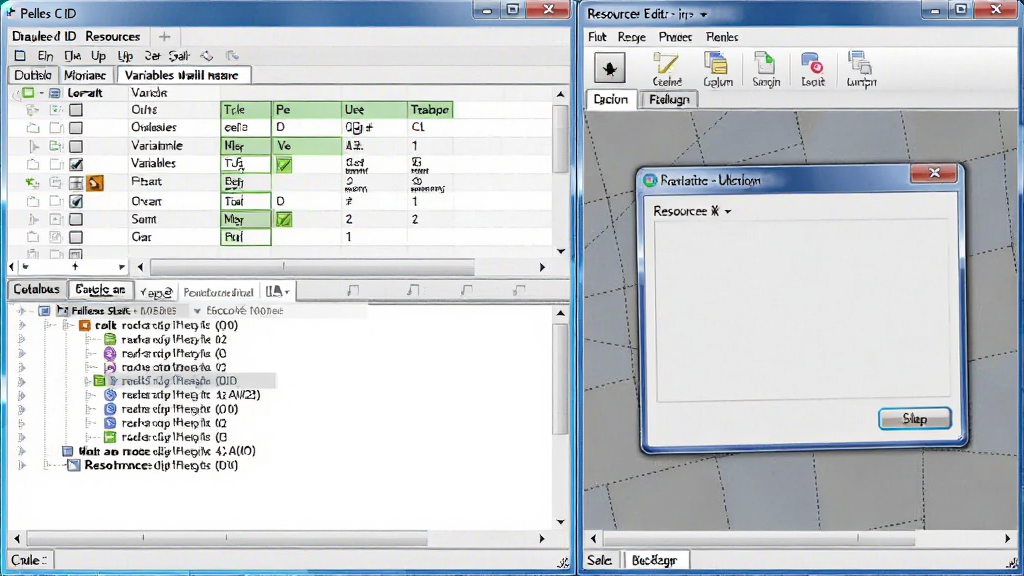The height and width of the screenshot is (576, 1024).
Task: Click the stacked yellow windows toolbar icon
Action: click(x=716, y=63)
